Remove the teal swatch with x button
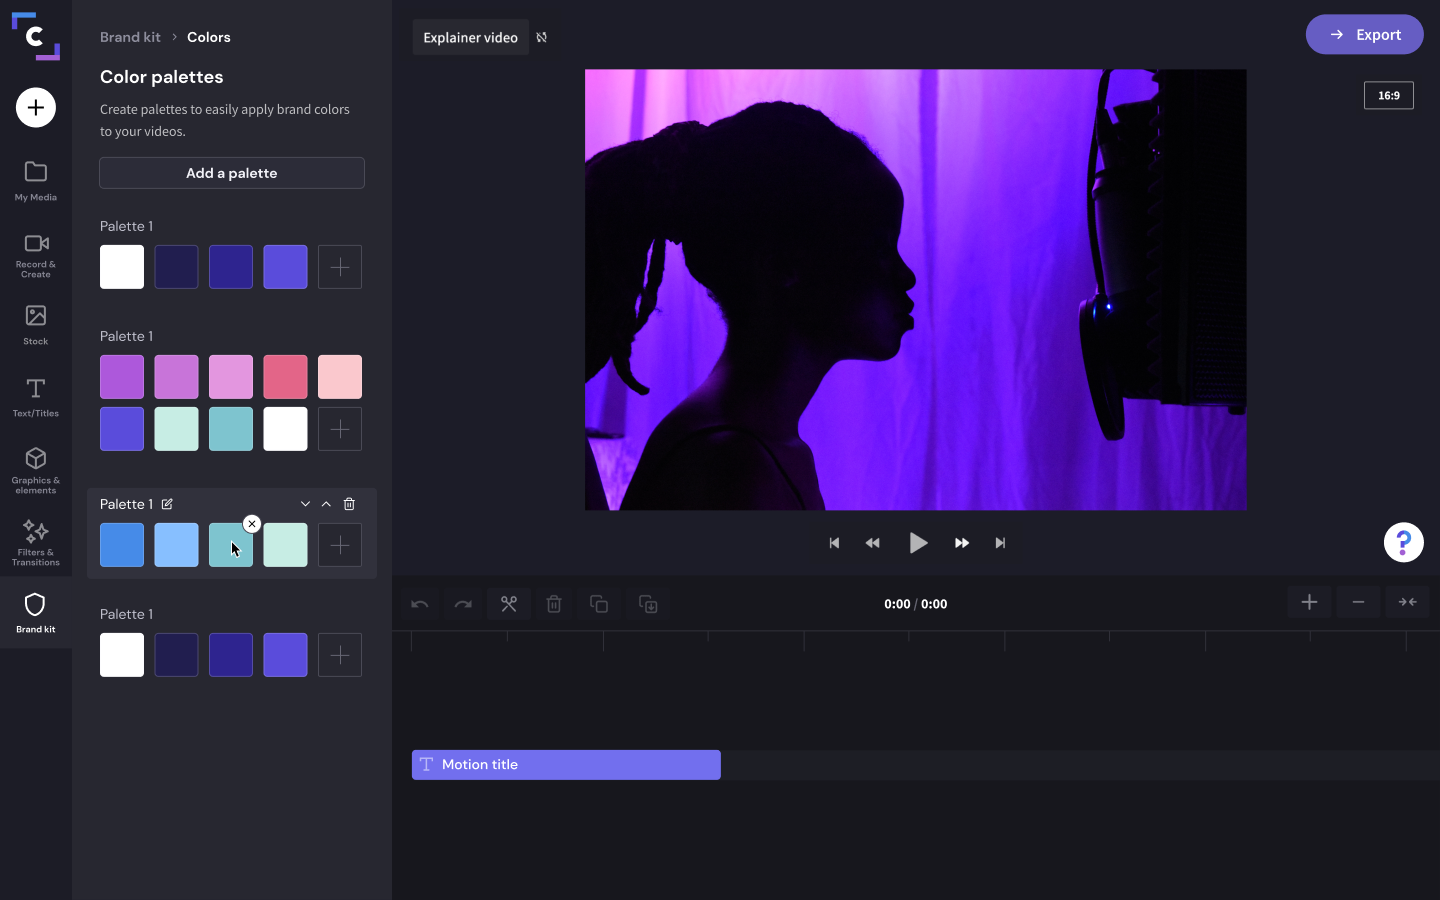The width and height of the screenshot is (1440, 900). point(252,524)
